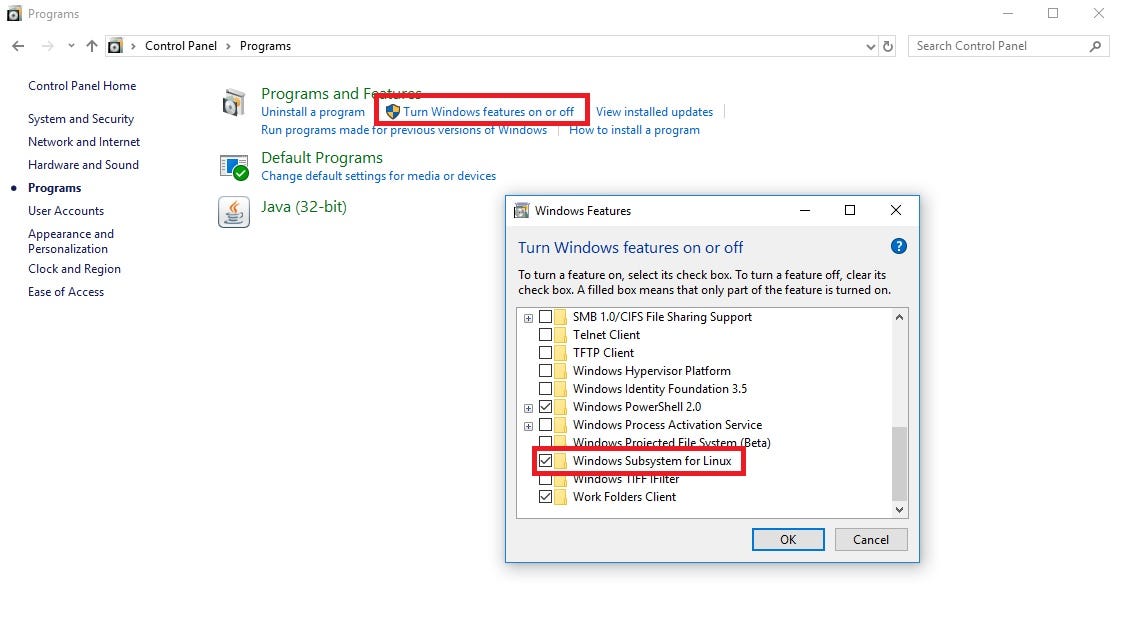Open the Default Programs heading link
The image size is (1122, 630).
pos(322,158)
